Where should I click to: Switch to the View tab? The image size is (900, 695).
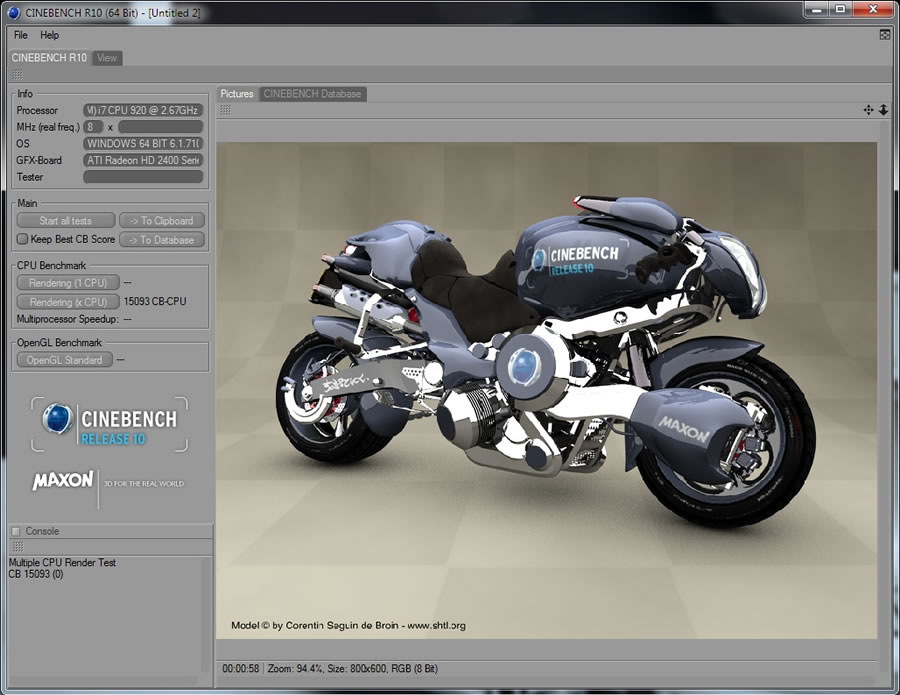tap(107, 58)
